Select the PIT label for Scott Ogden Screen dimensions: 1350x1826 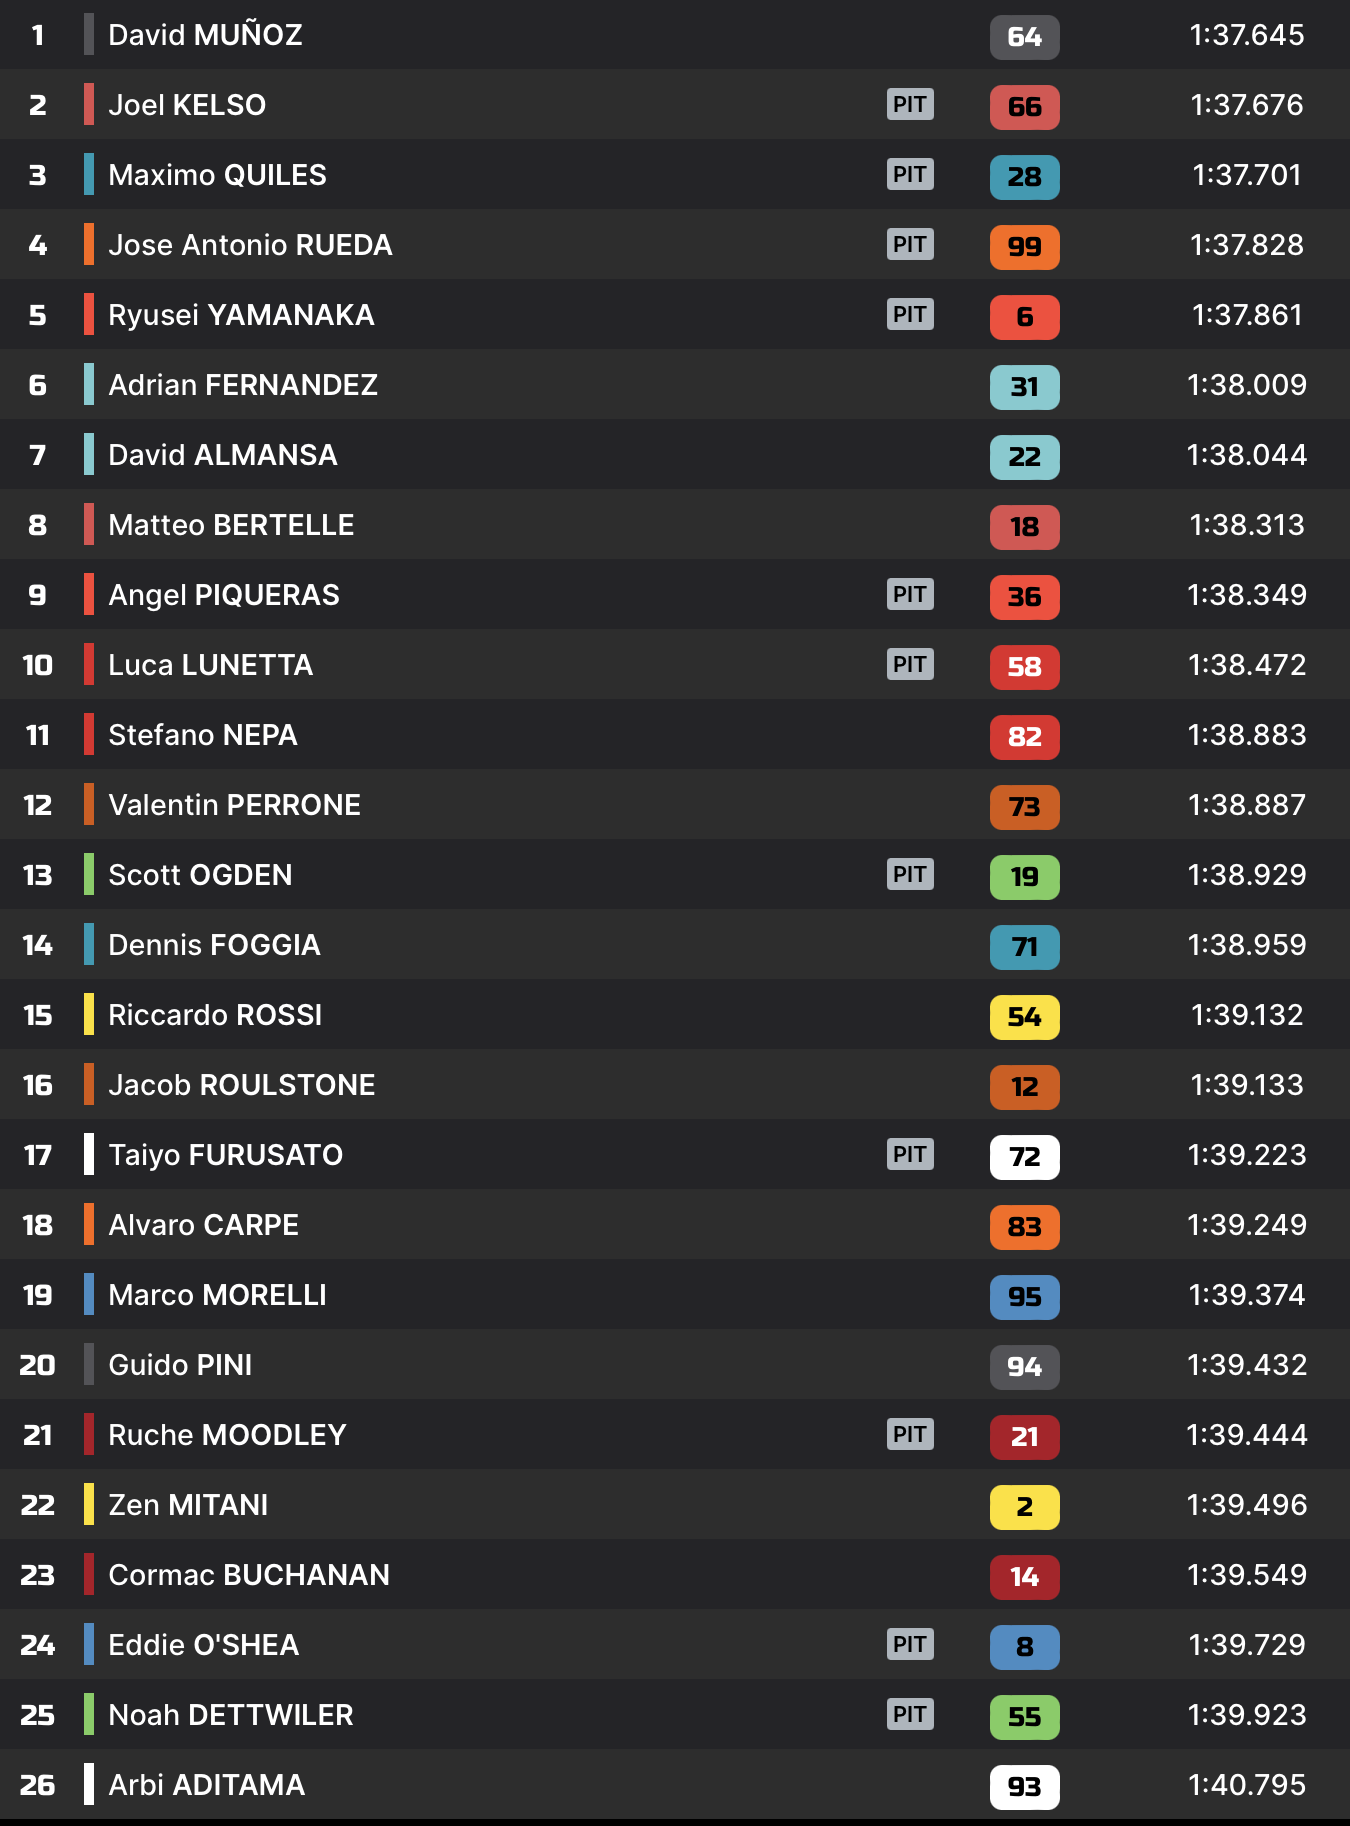910,875
